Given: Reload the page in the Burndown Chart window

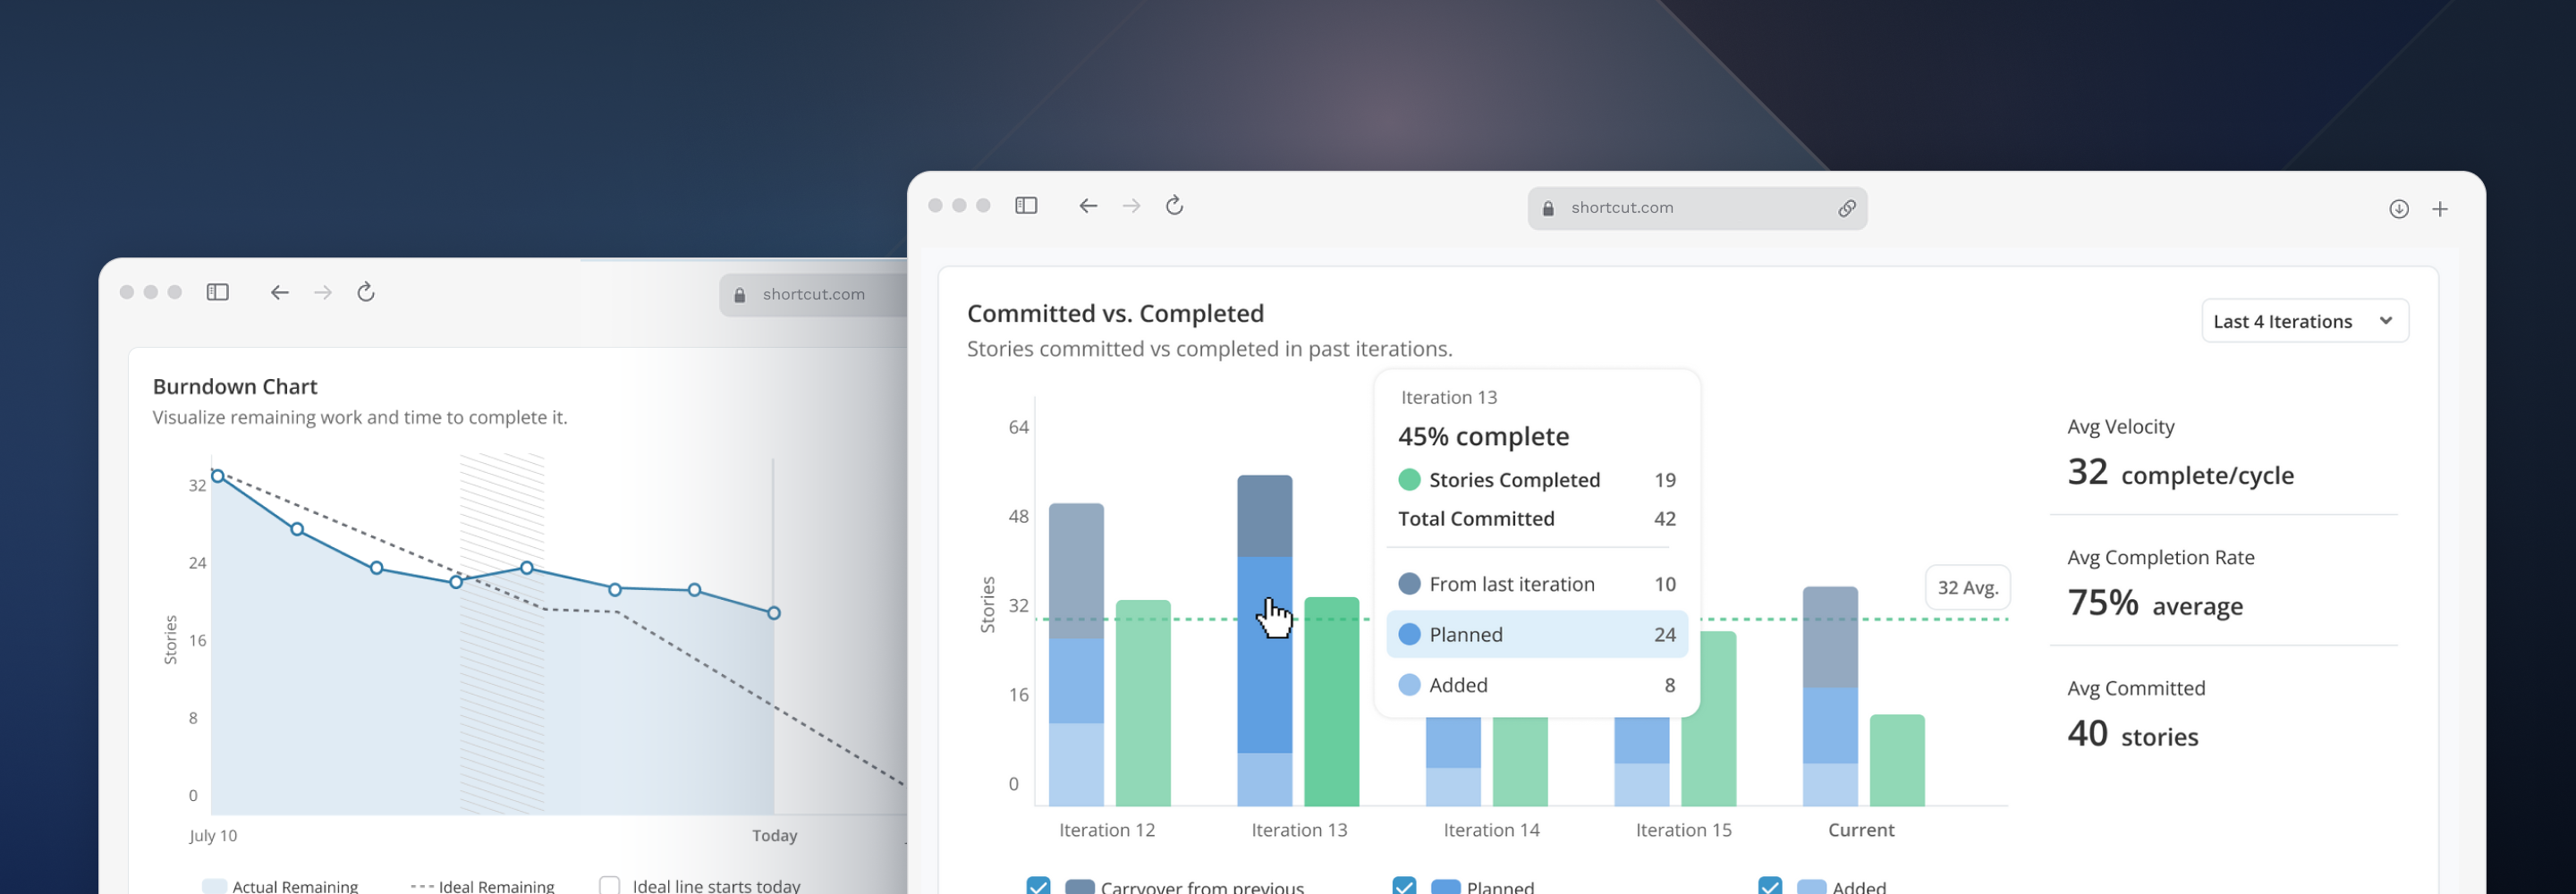Looking at the screenshot, I should [366, 292].
